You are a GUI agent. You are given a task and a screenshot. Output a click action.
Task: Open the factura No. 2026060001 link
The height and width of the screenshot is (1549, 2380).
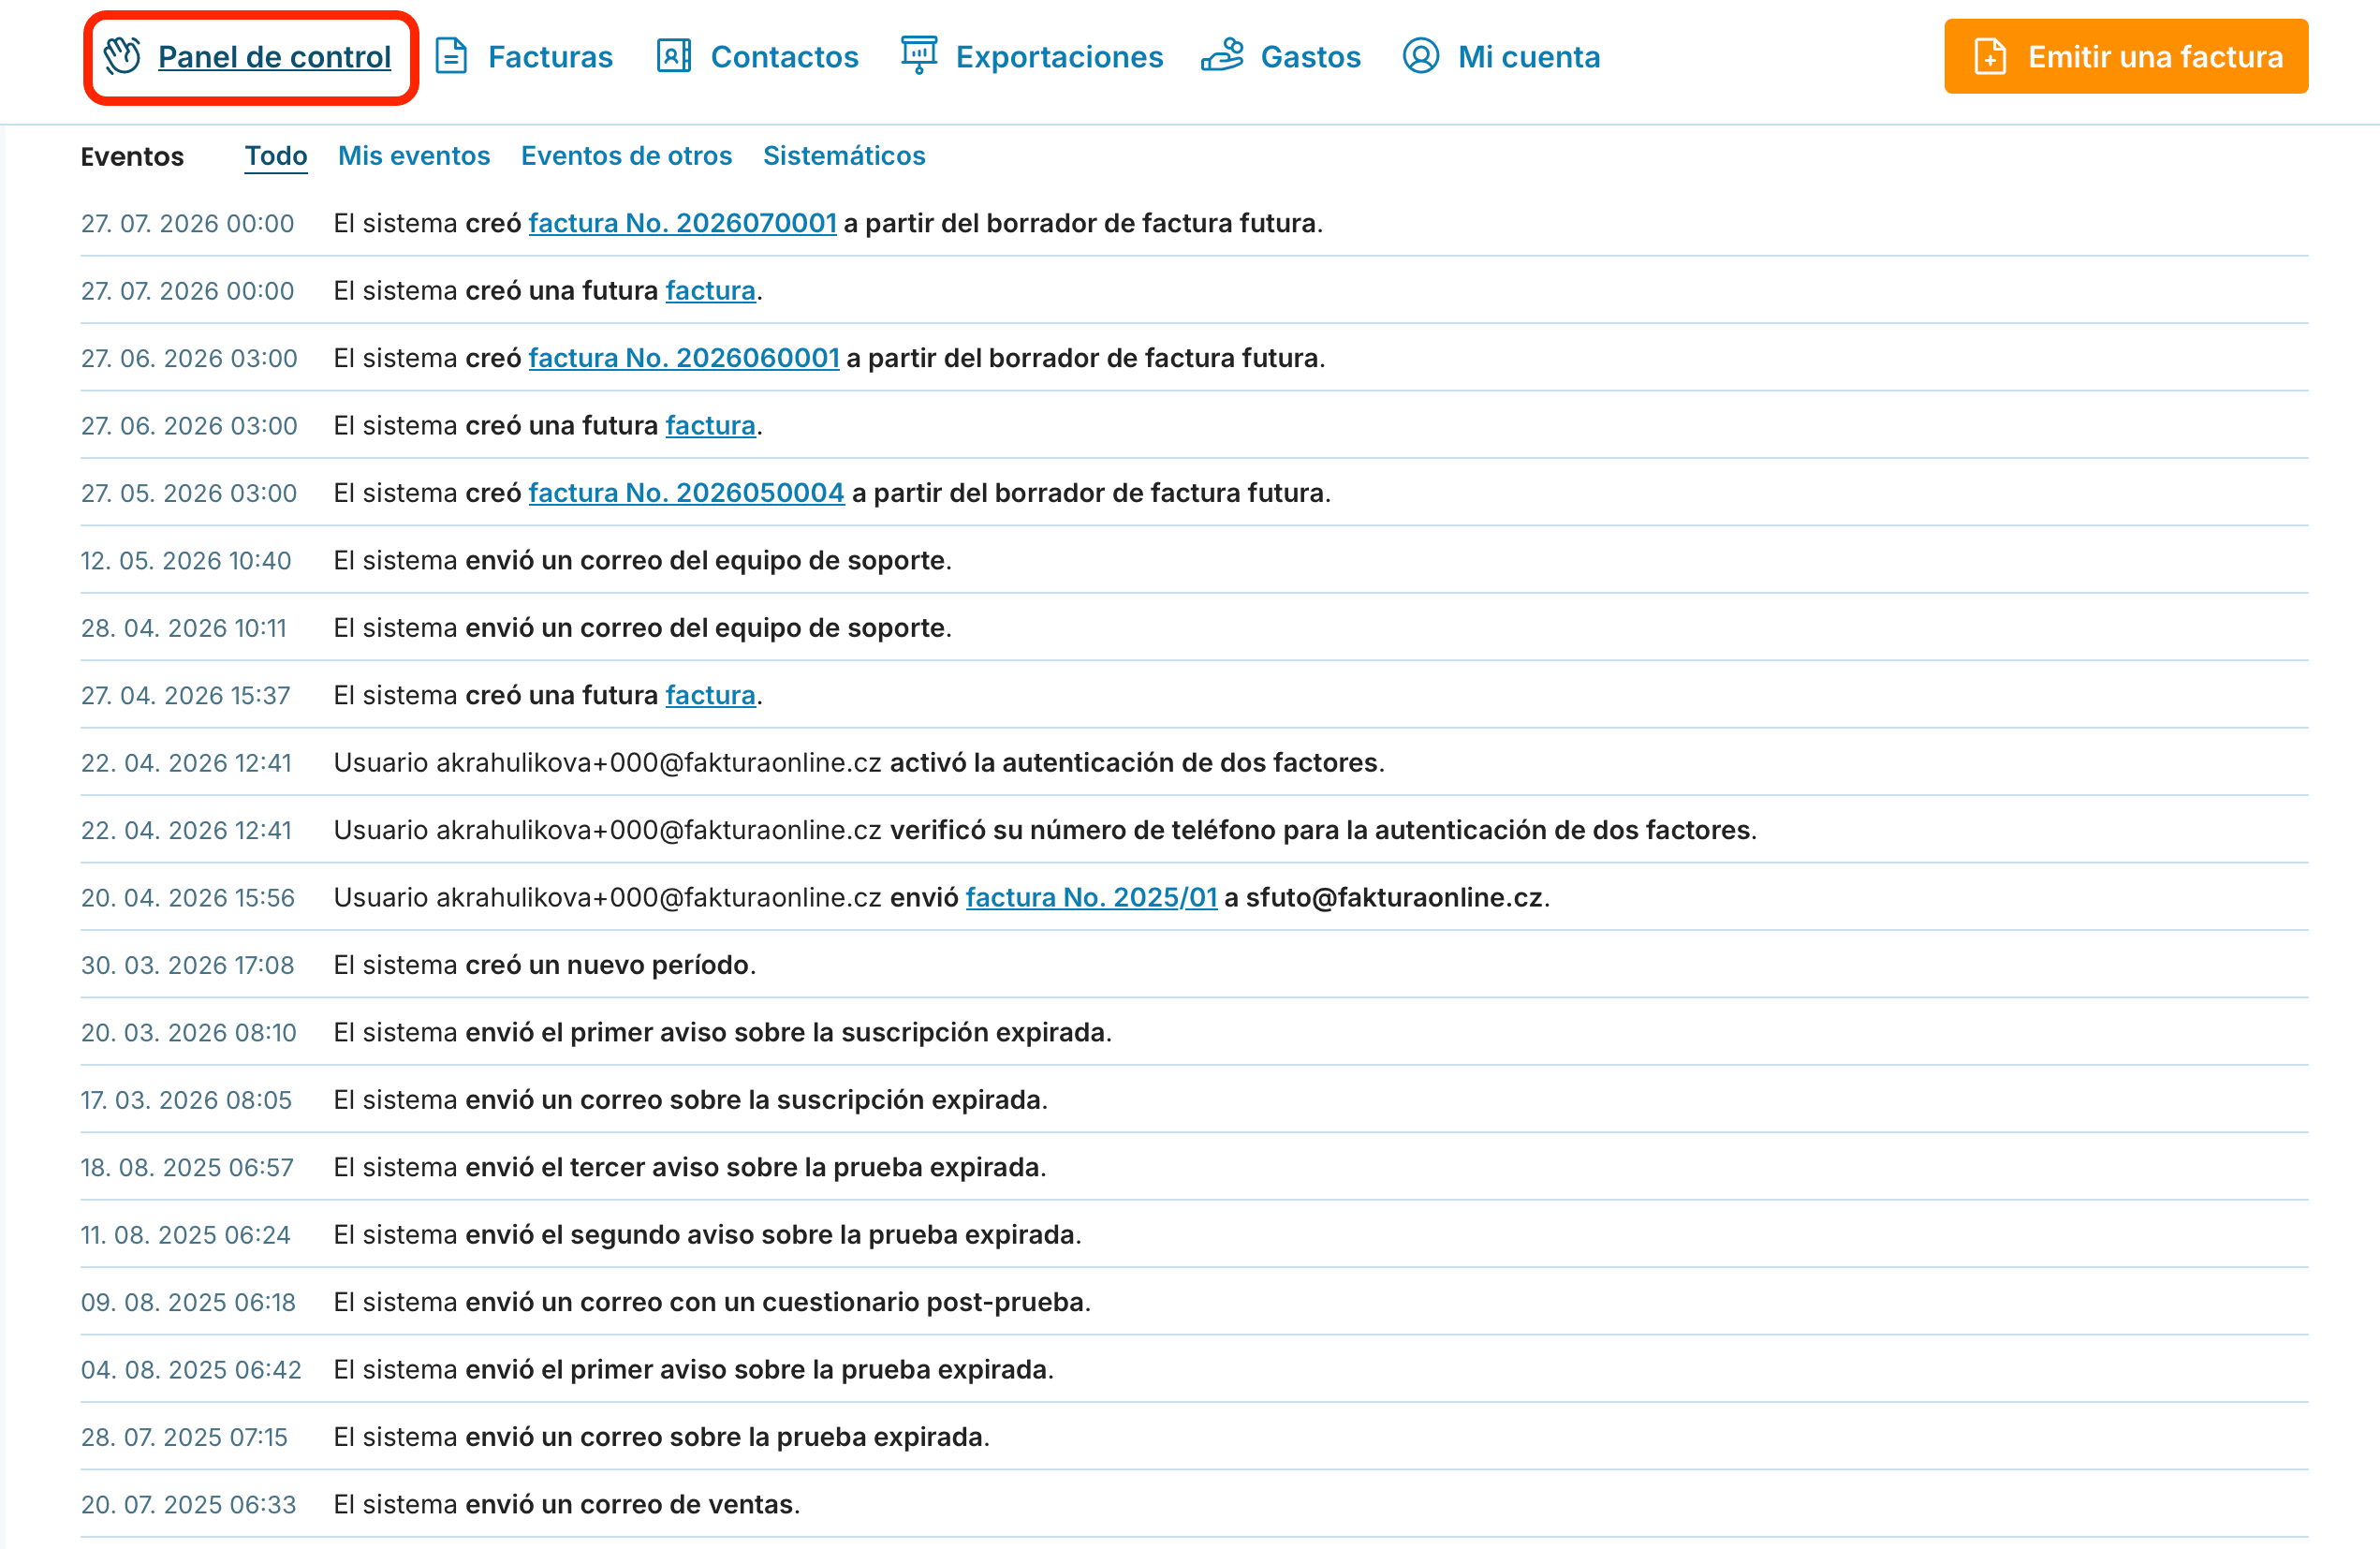683,358
